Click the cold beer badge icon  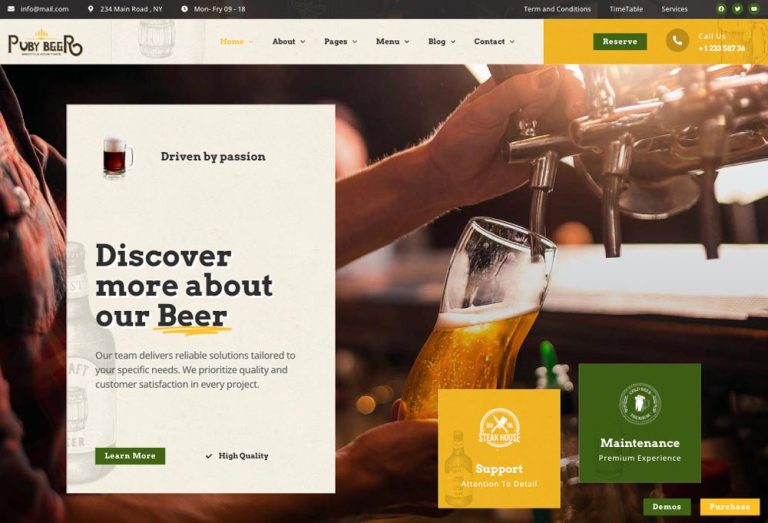640,404
